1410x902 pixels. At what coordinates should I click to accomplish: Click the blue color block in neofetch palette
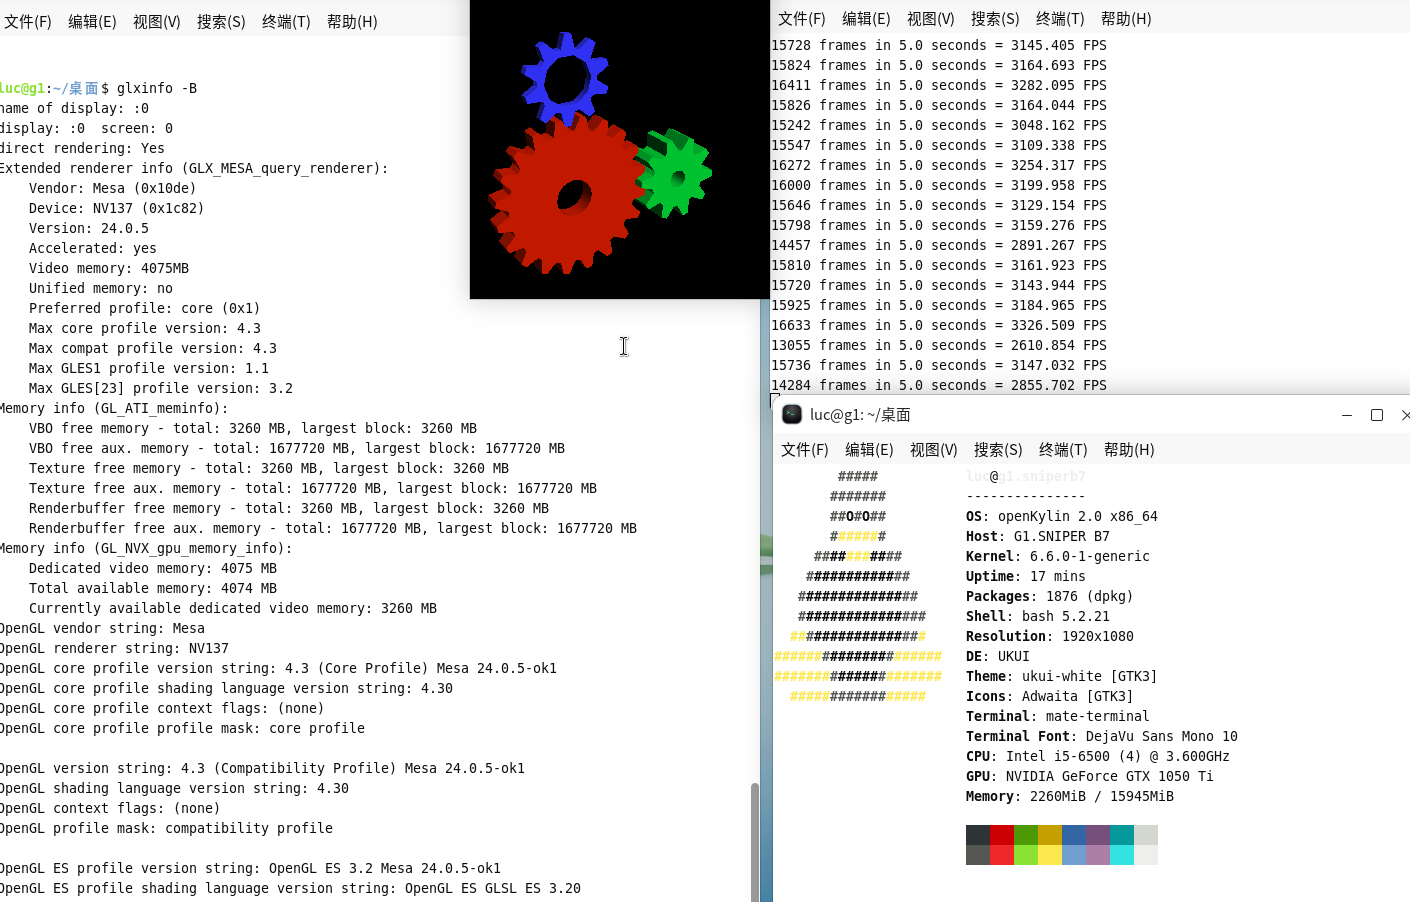coord(1074,835)
